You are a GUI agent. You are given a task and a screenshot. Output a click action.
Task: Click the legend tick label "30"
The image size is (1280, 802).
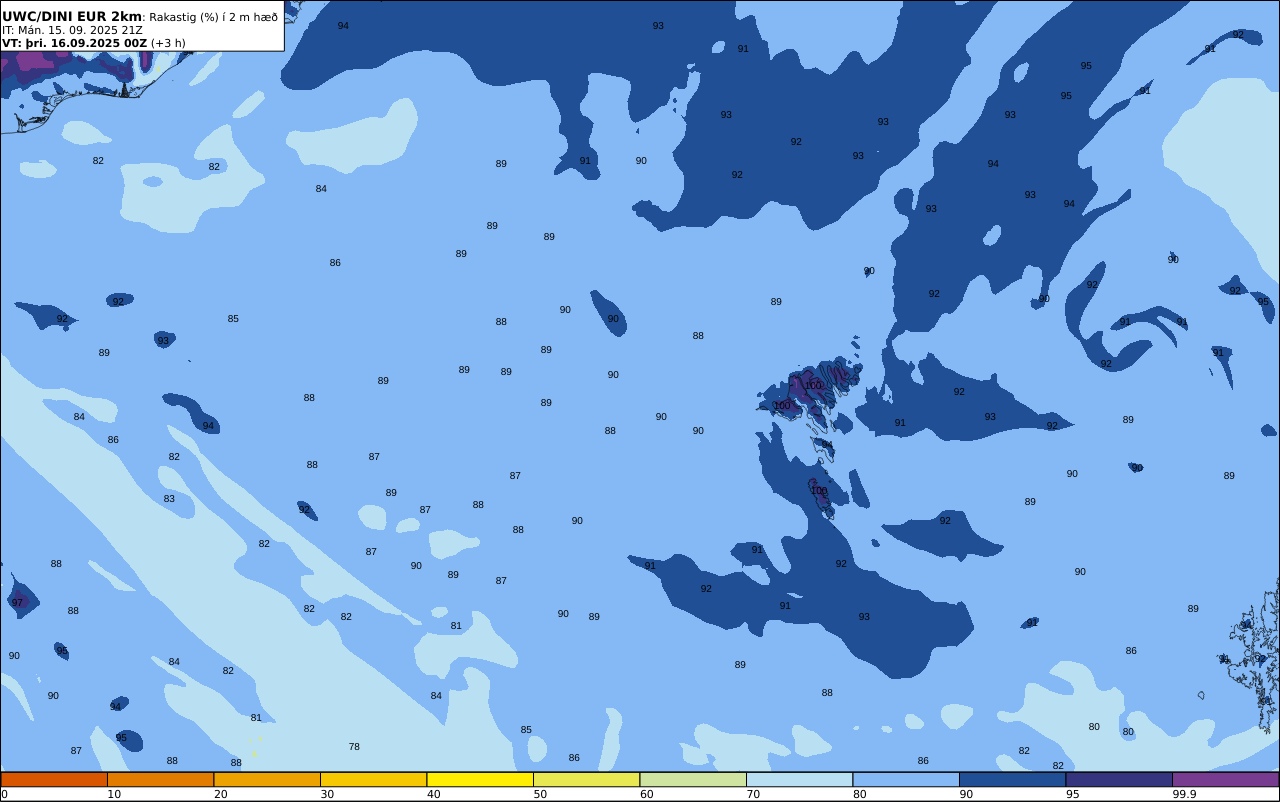pyautogui.click(x=327, y=794)
